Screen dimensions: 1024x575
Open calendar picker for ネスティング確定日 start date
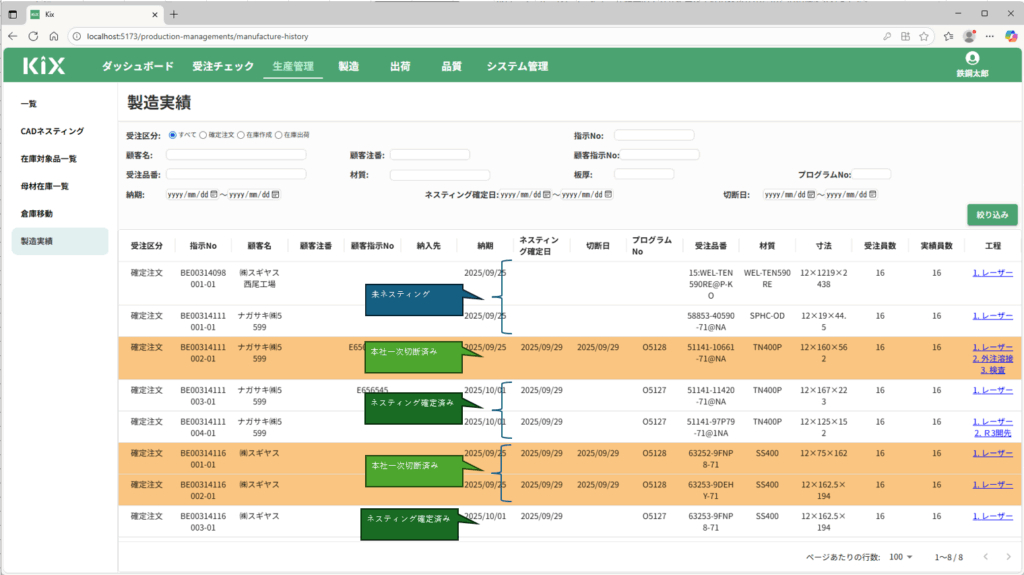(545, 194)
